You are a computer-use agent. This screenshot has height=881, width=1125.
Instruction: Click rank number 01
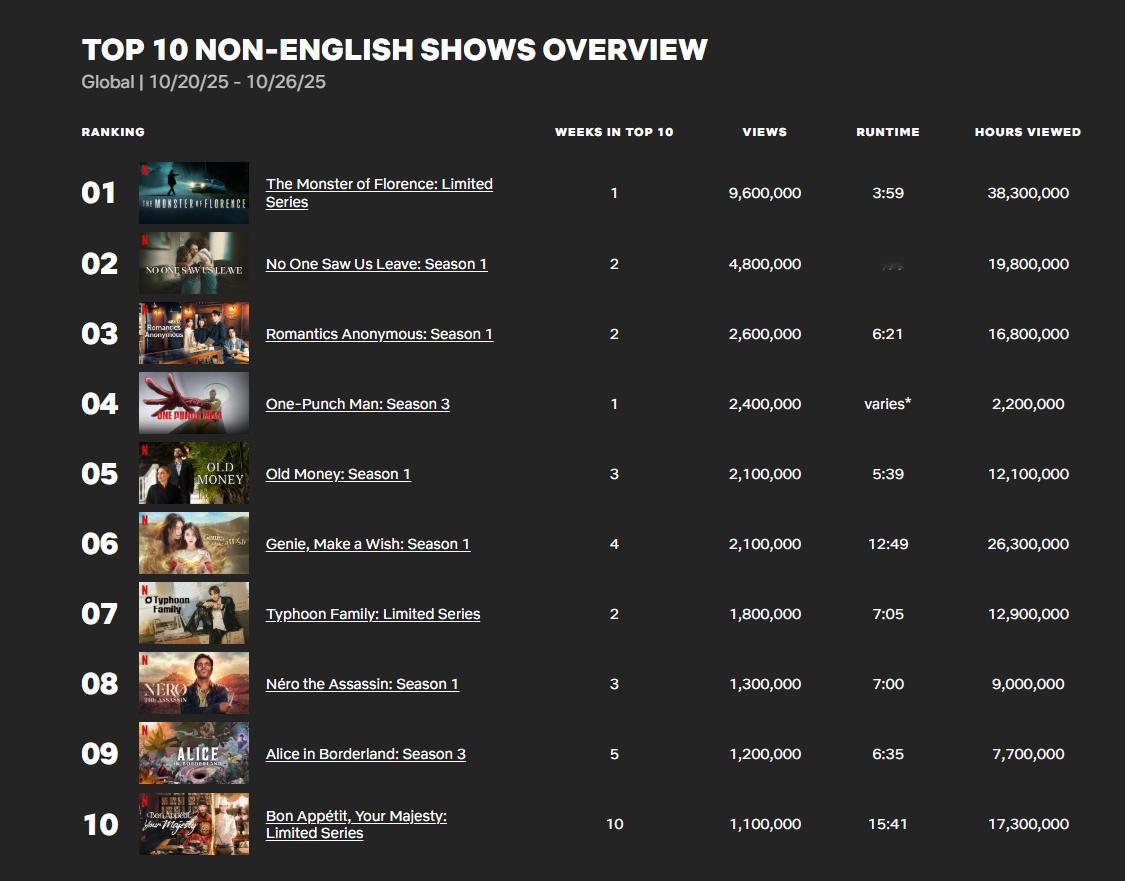click(x=98, y=193)
